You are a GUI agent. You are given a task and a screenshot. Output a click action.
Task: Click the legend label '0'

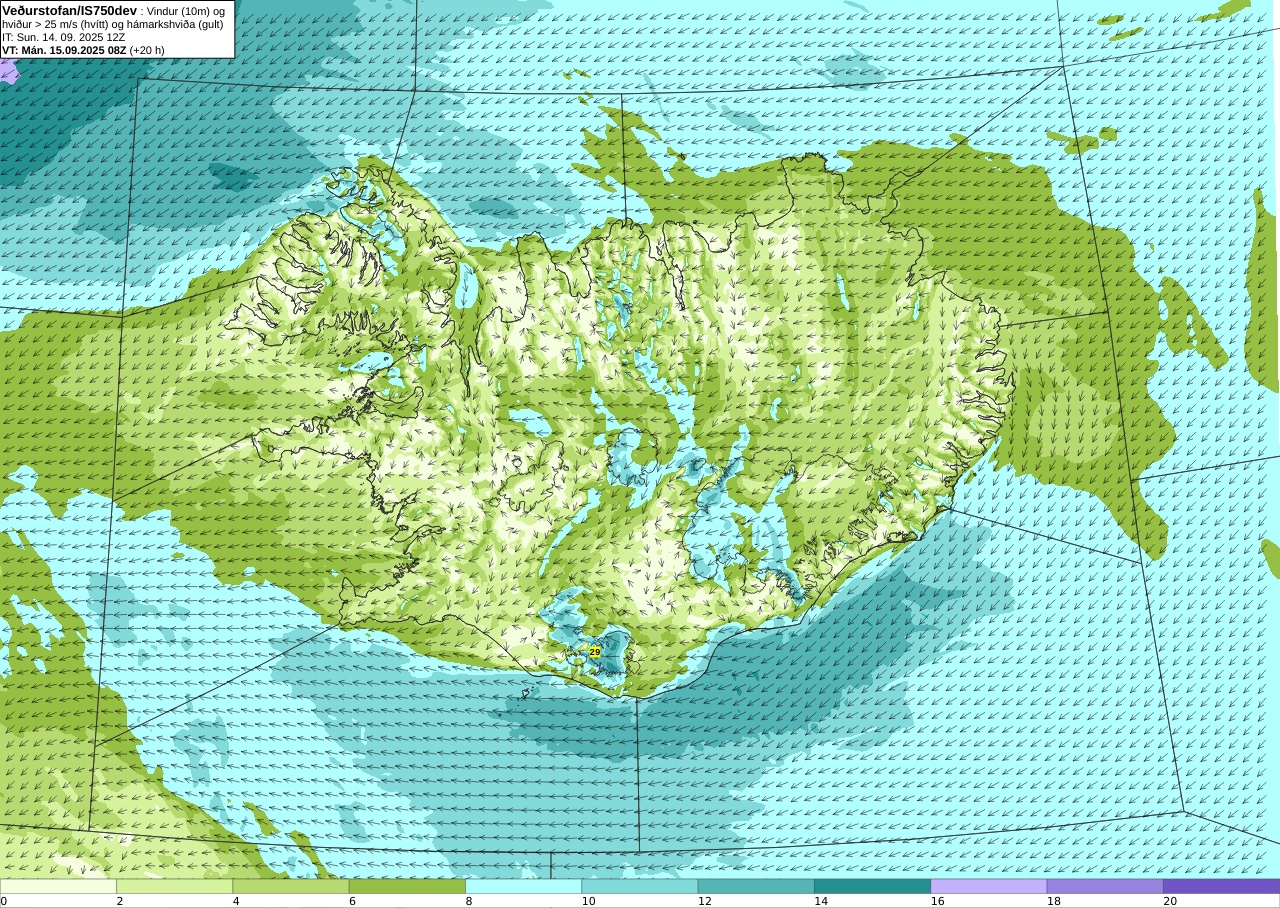(4, 901)
